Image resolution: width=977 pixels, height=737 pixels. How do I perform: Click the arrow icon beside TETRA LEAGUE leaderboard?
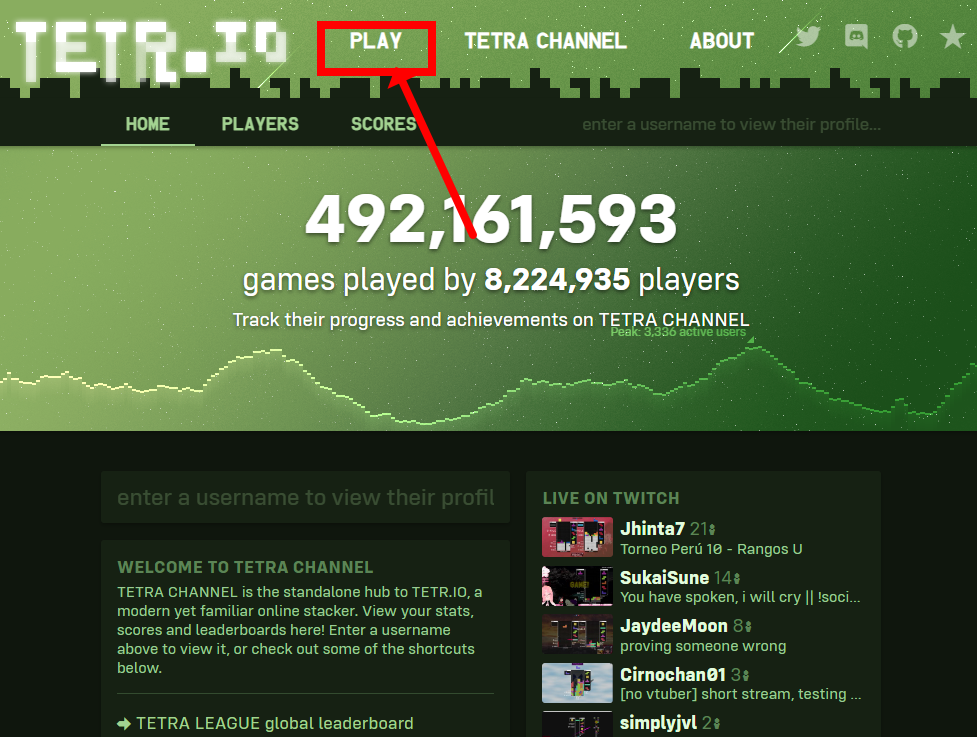(124, 724)
